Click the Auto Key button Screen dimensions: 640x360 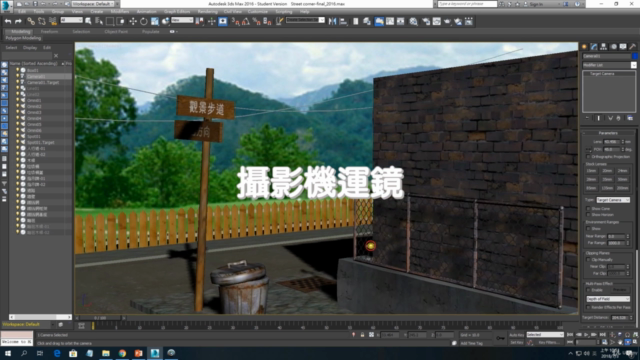click(x=516, y=335)
